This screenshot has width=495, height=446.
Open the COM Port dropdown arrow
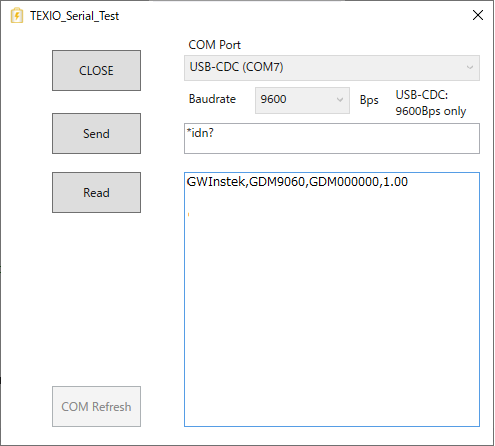(470, 68)
